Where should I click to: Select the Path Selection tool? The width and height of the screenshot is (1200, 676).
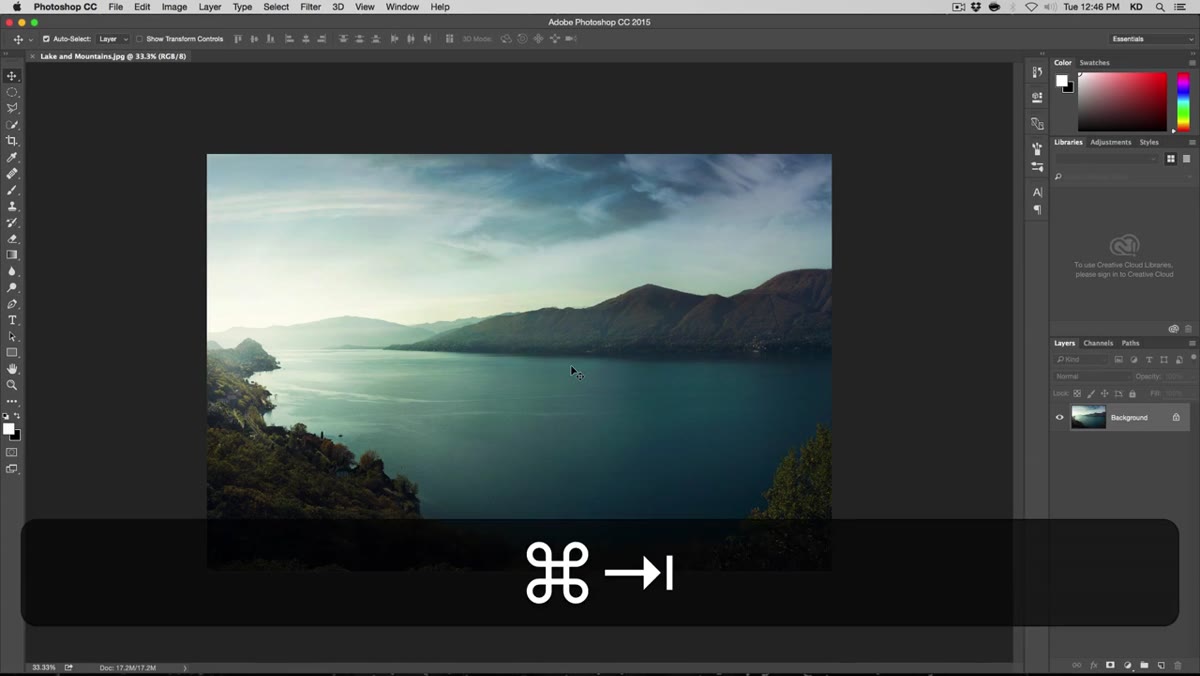(x=12, y=336)
